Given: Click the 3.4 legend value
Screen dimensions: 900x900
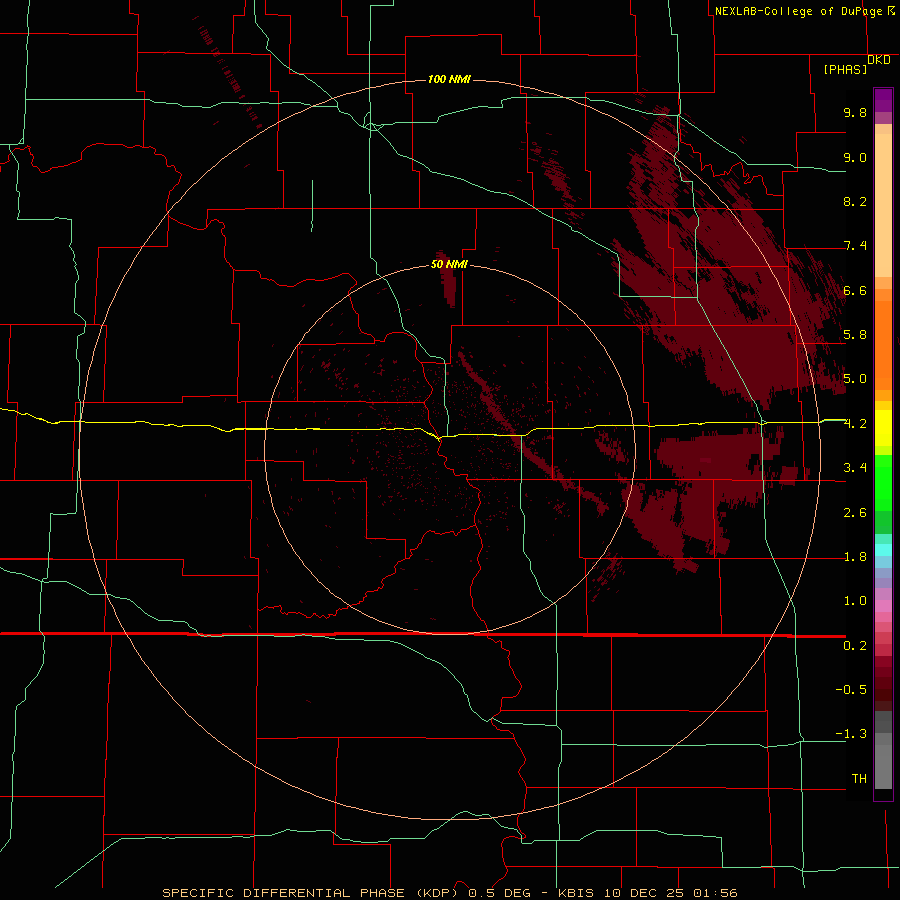Looking at the screenshot, I should 855,468.
